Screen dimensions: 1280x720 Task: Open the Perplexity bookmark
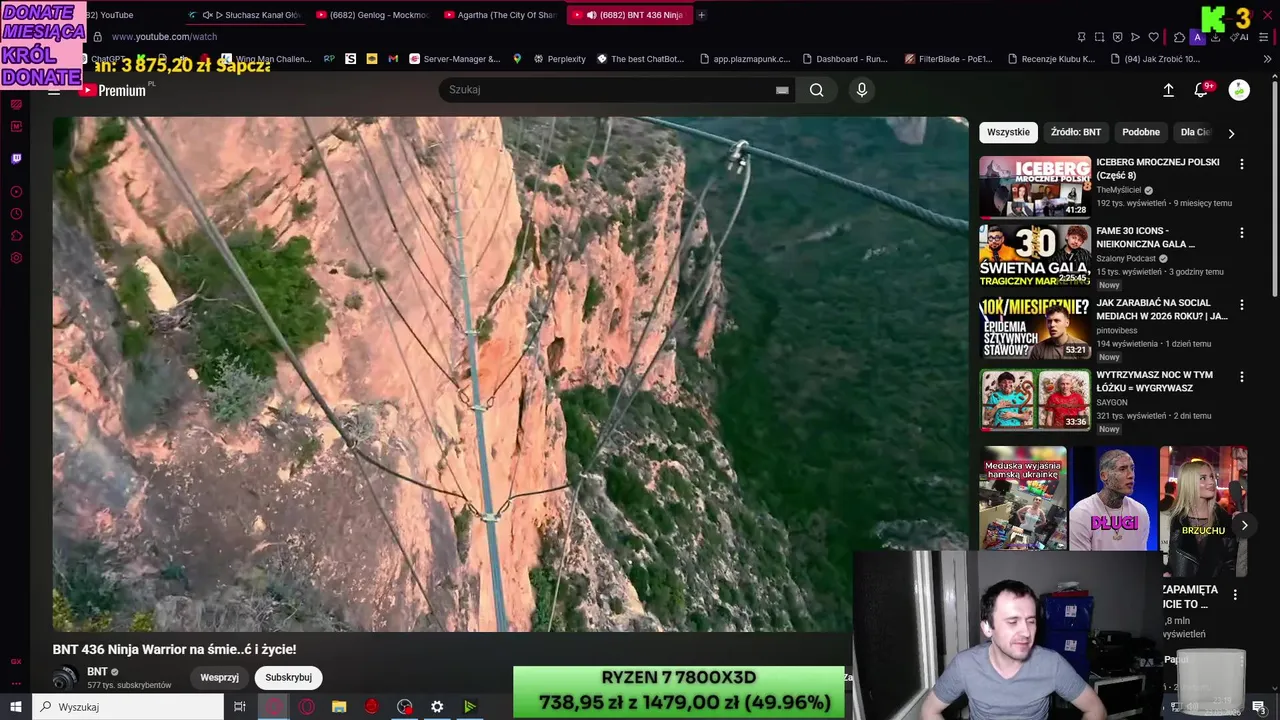pyautogui.click(x=559, y=59)
